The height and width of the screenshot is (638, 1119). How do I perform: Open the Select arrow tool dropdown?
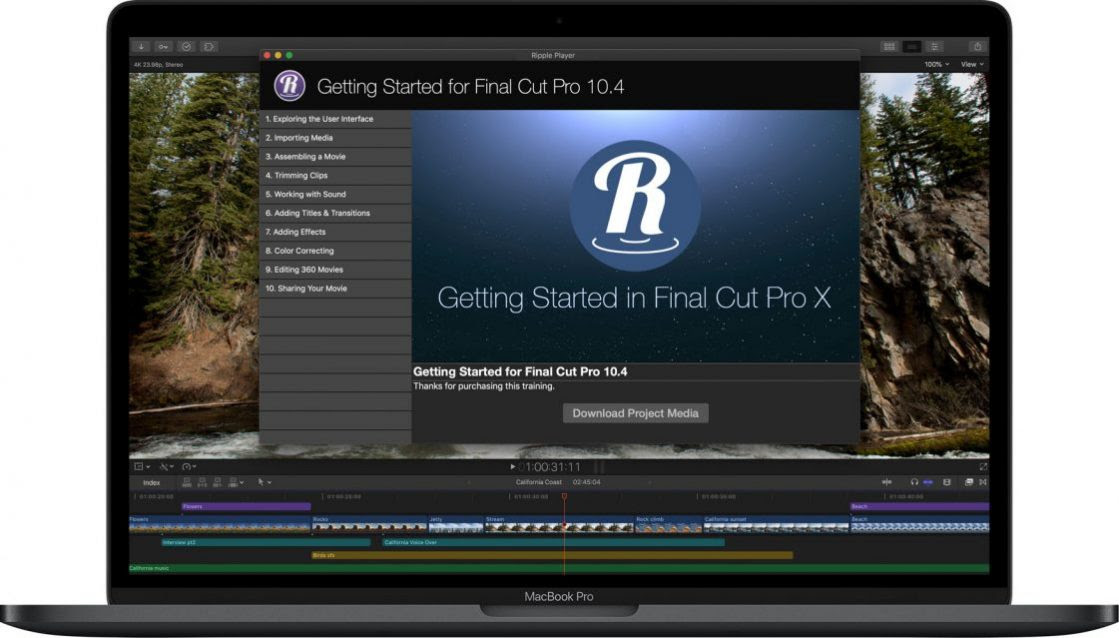265,483
